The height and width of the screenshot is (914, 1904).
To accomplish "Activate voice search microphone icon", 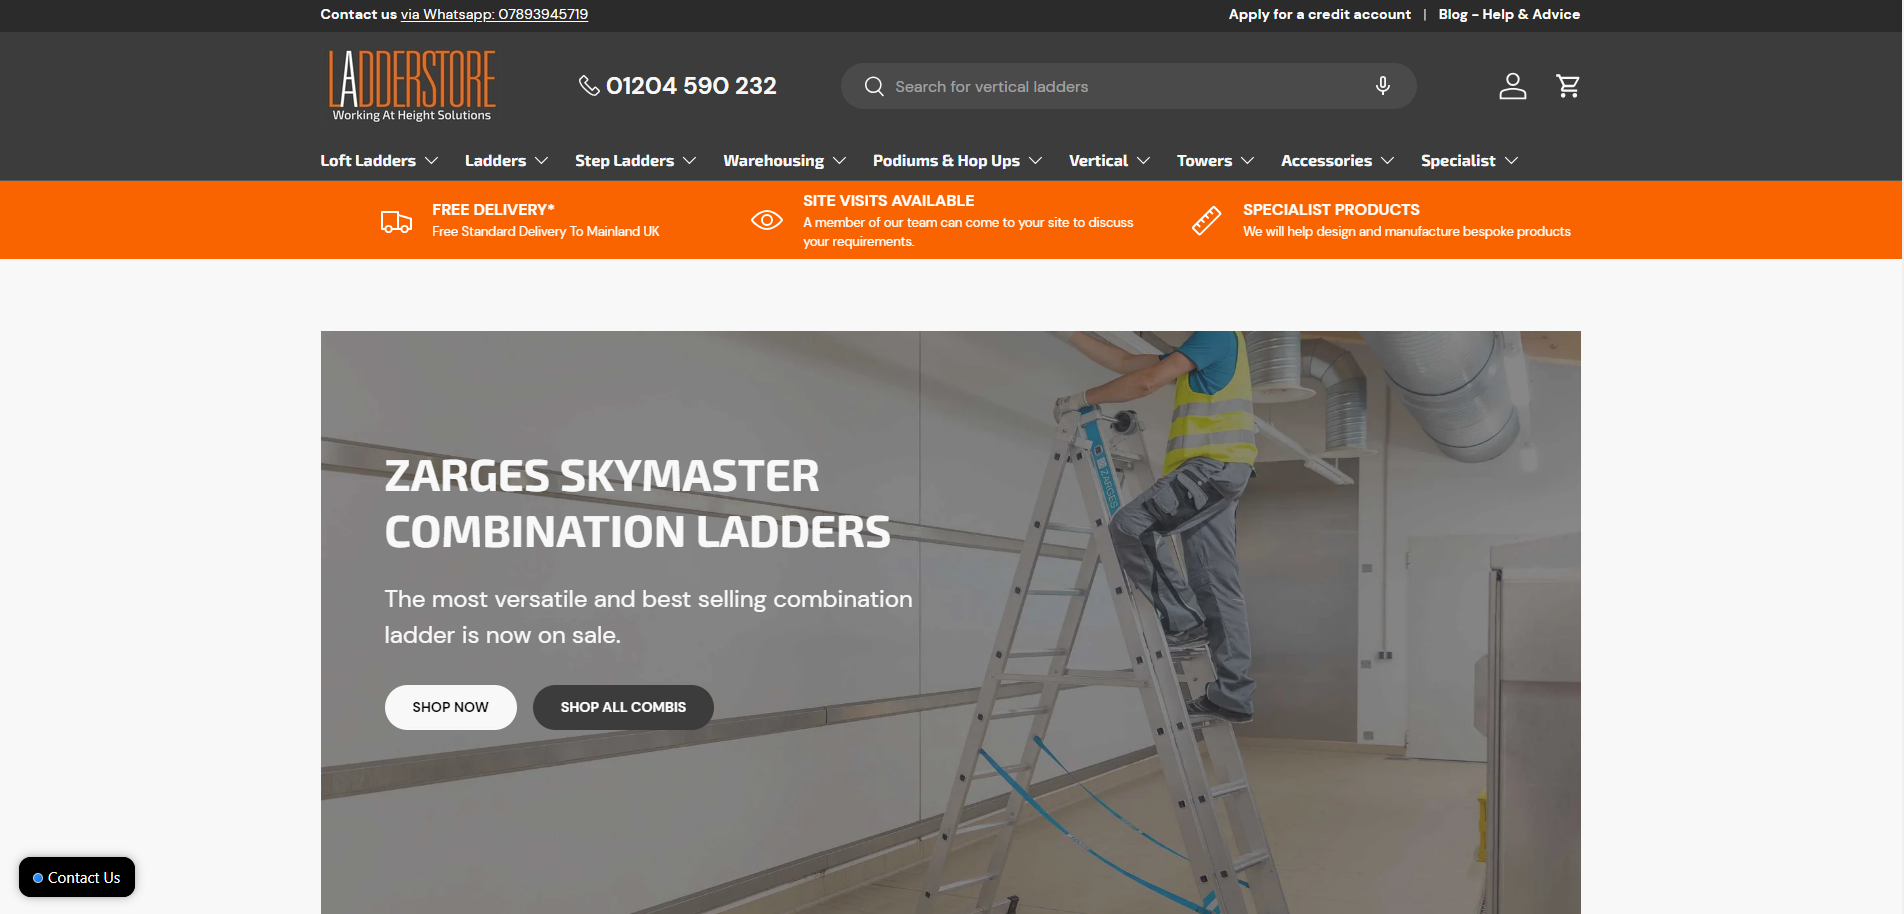I will click(1382, 86).
